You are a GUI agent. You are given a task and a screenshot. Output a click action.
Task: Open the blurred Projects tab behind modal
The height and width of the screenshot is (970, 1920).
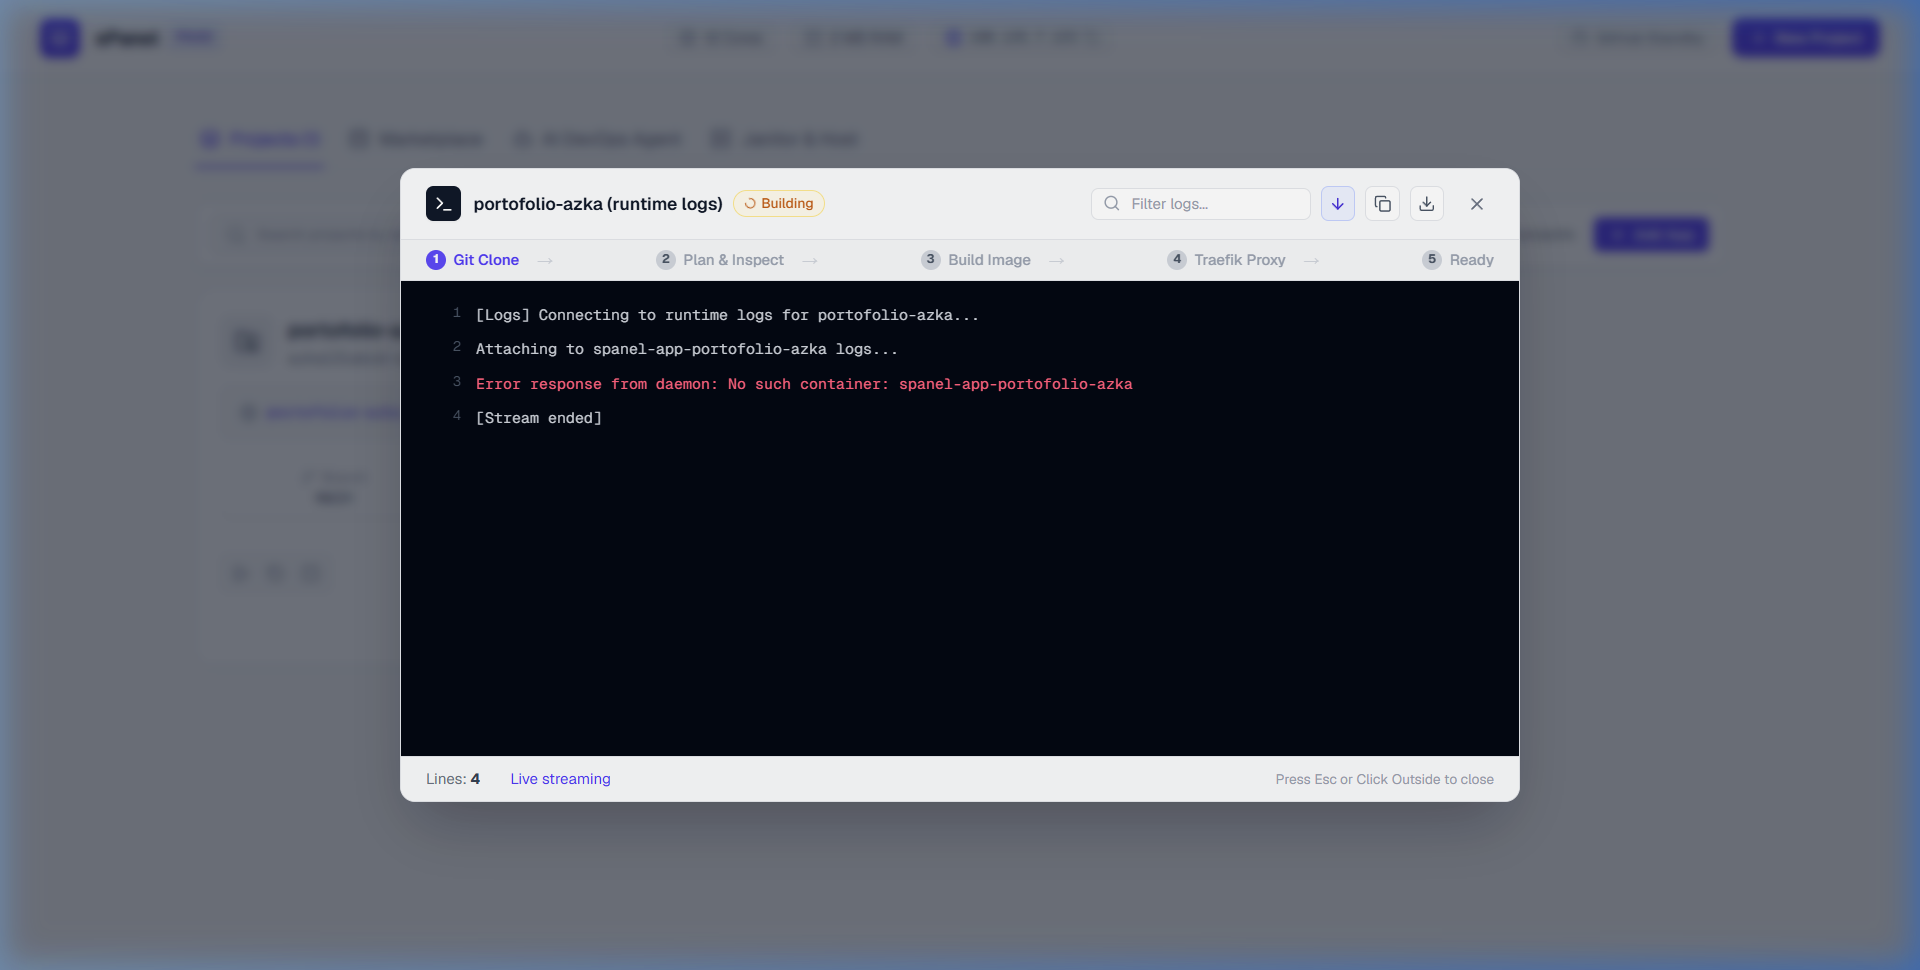[260, 139]
